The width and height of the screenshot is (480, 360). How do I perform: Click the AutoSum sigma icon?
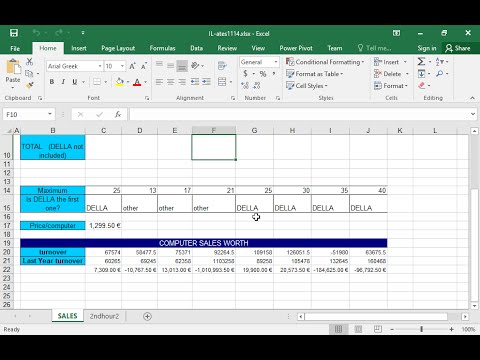(421, 62)
